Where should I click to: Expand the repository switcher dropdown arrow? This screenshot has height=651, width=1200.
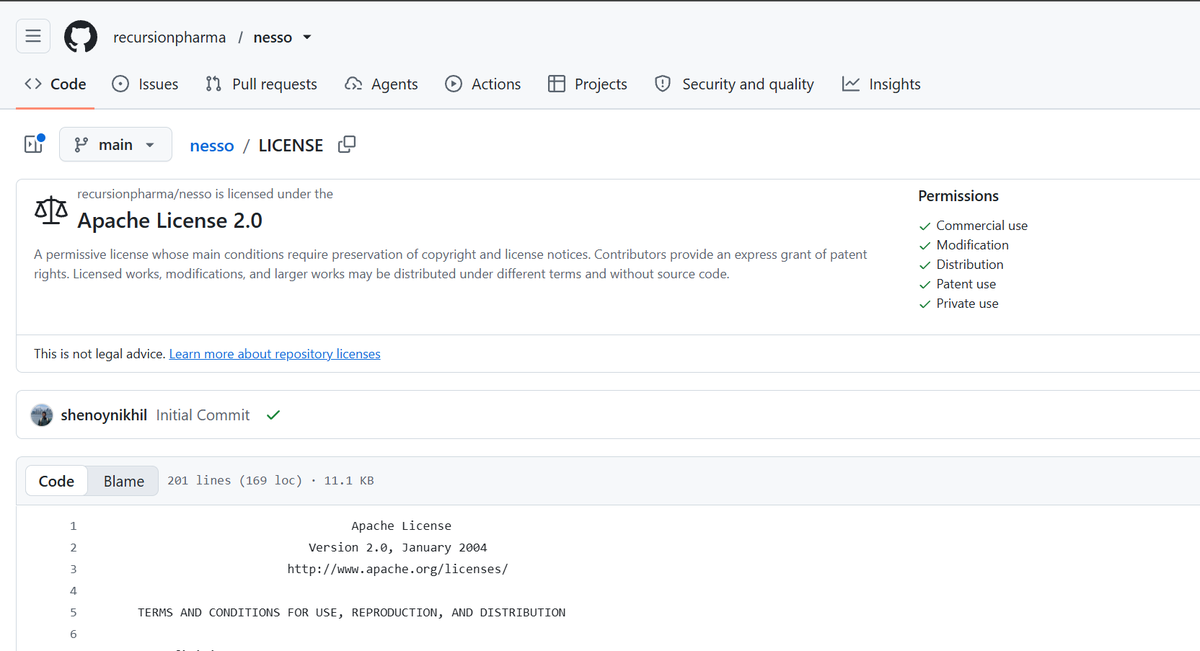click(307, 38)
